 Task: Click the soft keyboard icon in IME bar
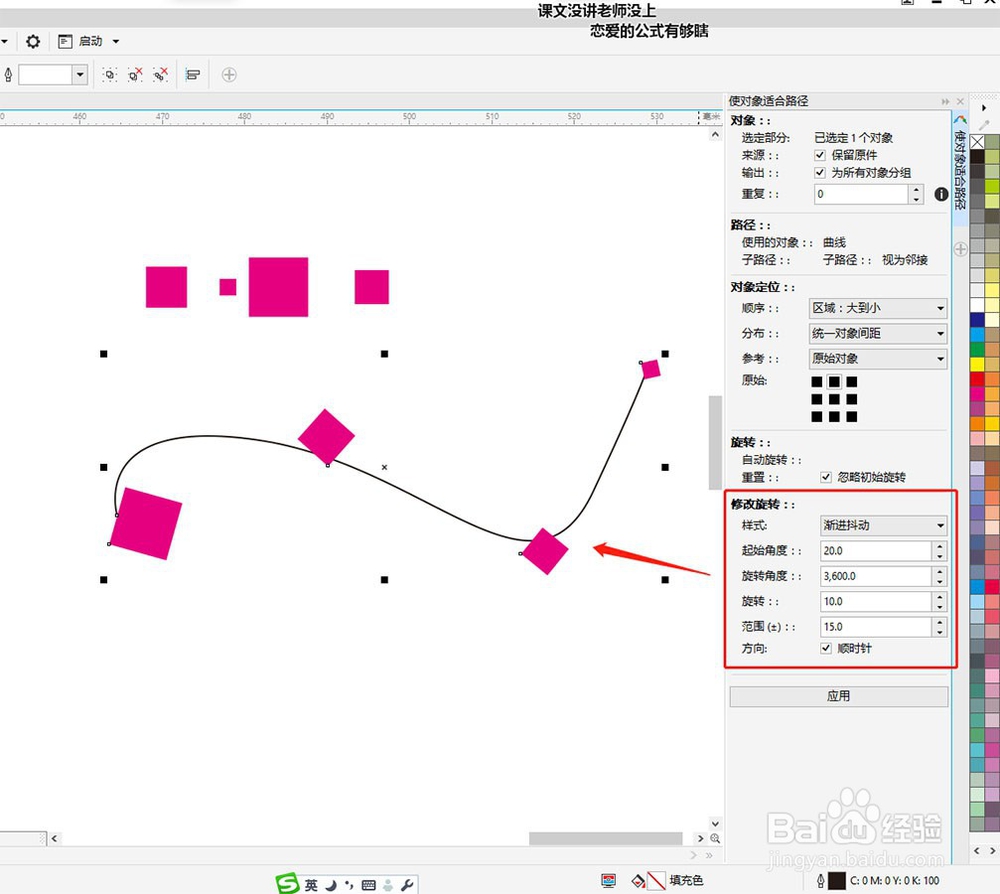click(x=369, y=885)
